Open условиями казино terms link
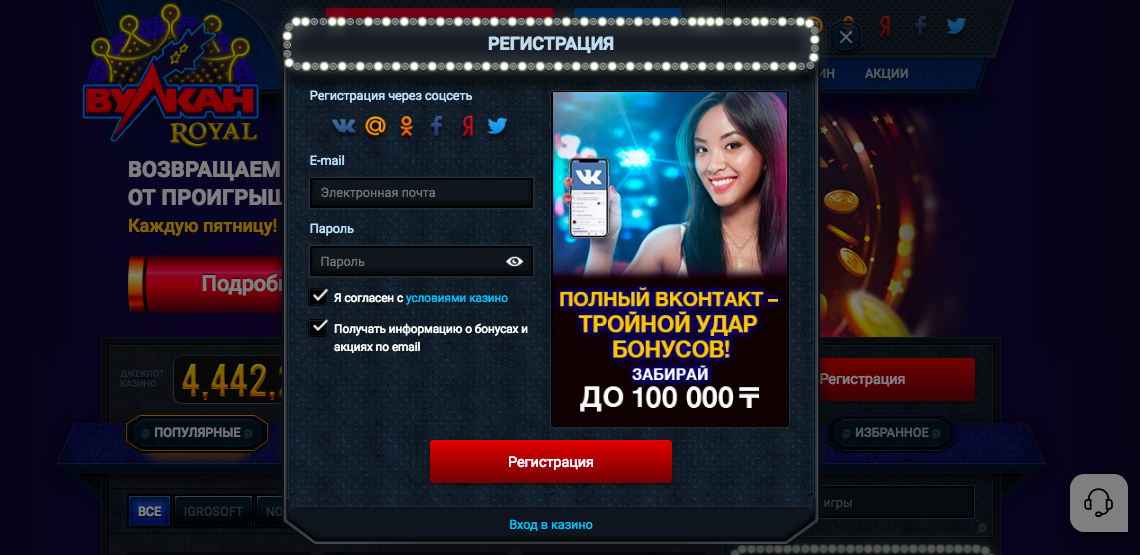The image size is (1140, 555). click(x=457, y=298)
